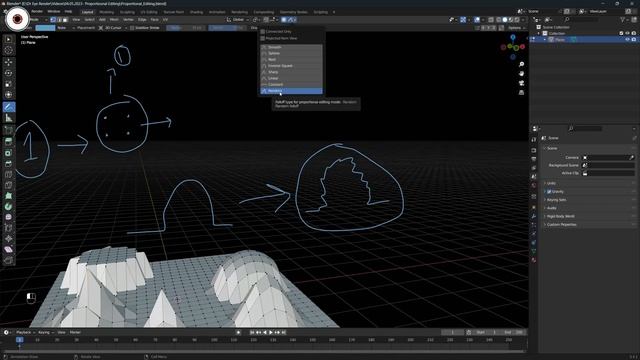Open the Modifiers wrench tab in Properties

[534, 216]
